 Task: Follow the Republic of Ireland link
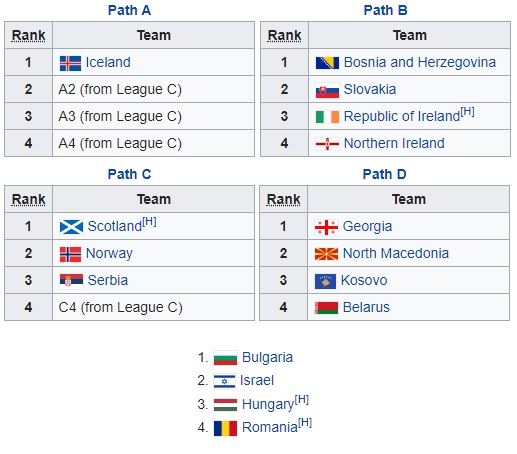(x=402, y=116)
